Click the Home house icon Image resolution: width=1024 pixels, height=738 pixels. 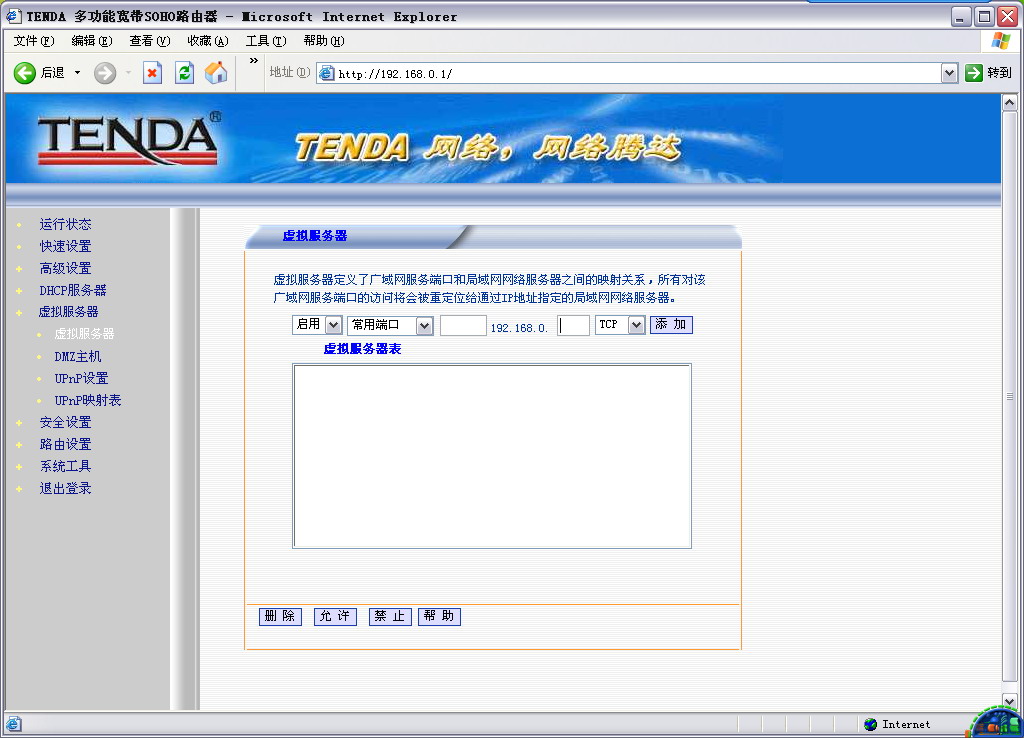coord(216,72)
